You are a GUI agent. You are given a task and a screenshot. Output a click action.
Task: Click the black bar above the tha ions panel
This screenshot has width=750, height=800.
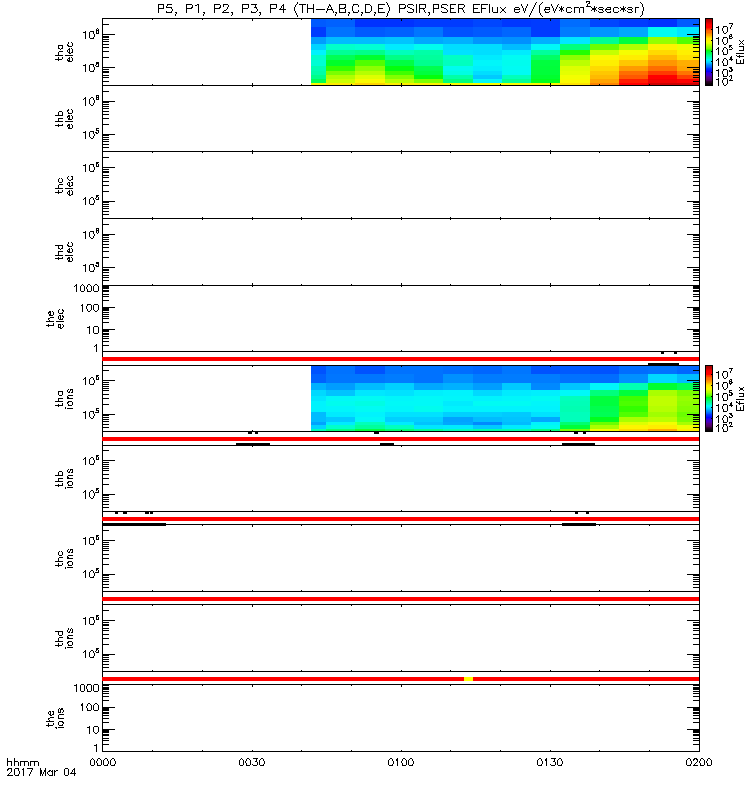click(x=663, y=364)
